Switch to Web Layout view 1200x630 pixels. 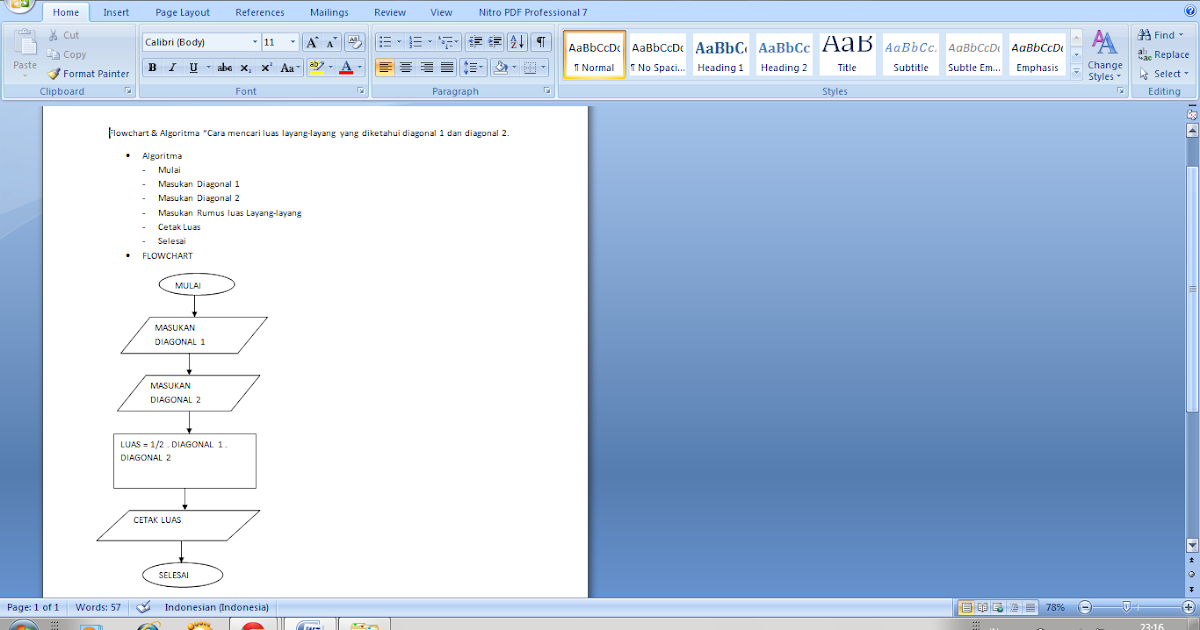pos(998,607)
